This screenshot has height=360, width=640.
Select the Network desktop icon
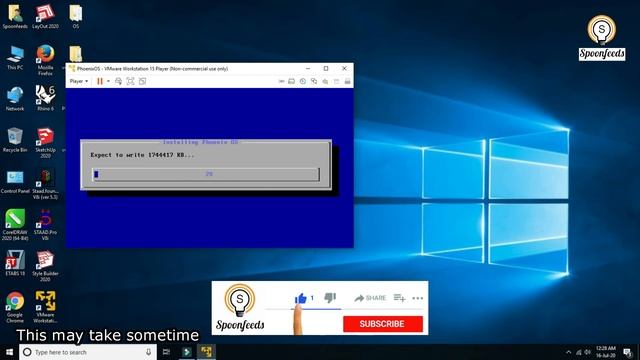15,99
